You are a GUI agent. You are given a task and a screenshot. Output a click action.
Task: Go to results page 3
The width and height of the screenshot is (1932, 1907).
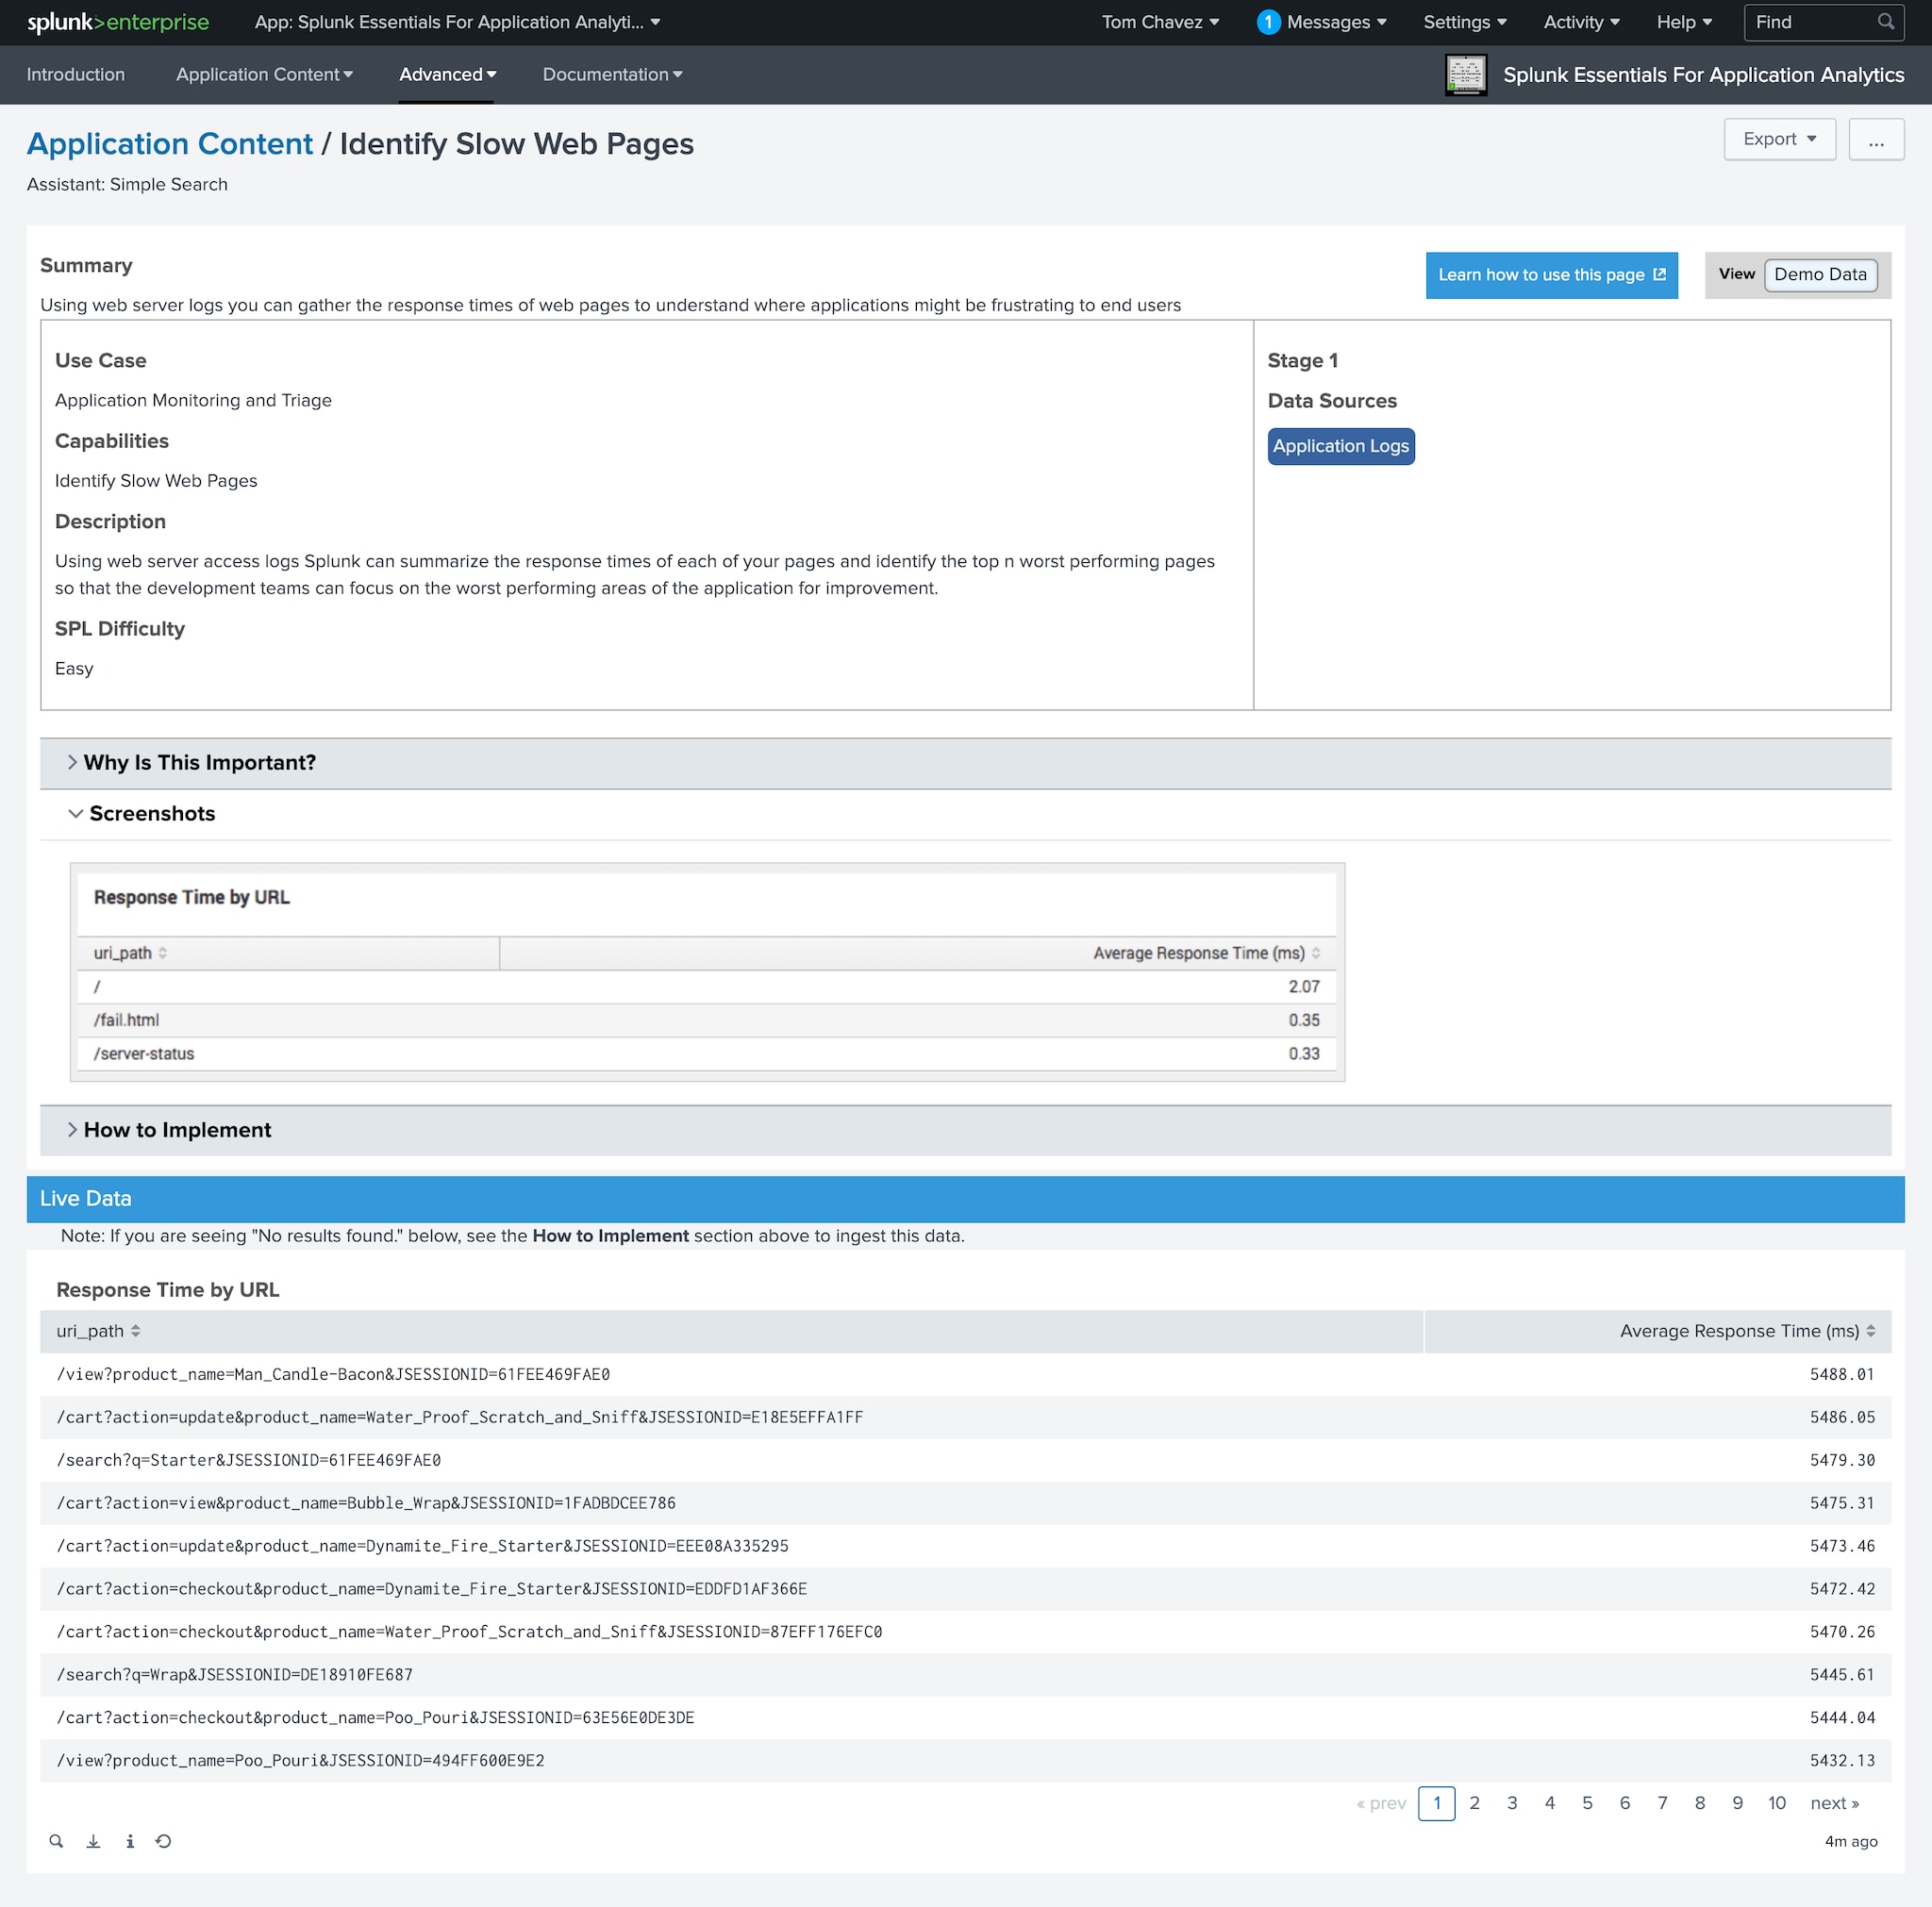(1512, 1803)
